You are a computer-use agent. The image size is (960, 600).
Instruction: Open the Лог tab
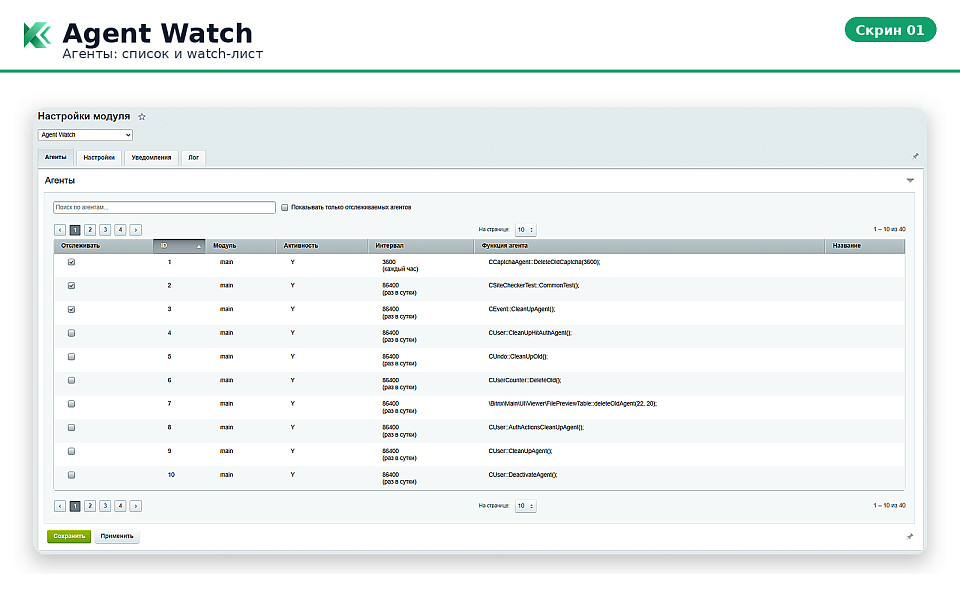[x=194, y=157]
